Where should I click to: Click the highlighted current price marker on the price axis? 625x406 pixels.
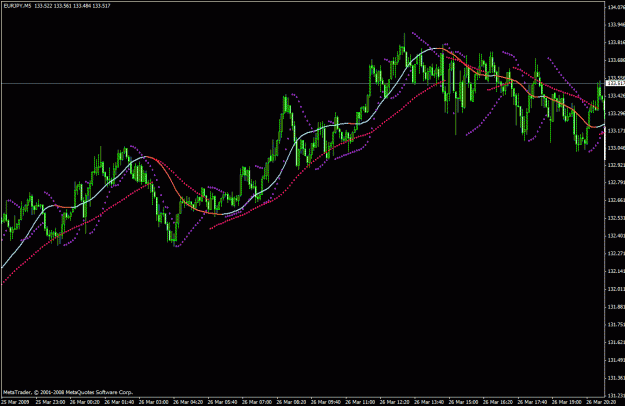click(615, 83)
